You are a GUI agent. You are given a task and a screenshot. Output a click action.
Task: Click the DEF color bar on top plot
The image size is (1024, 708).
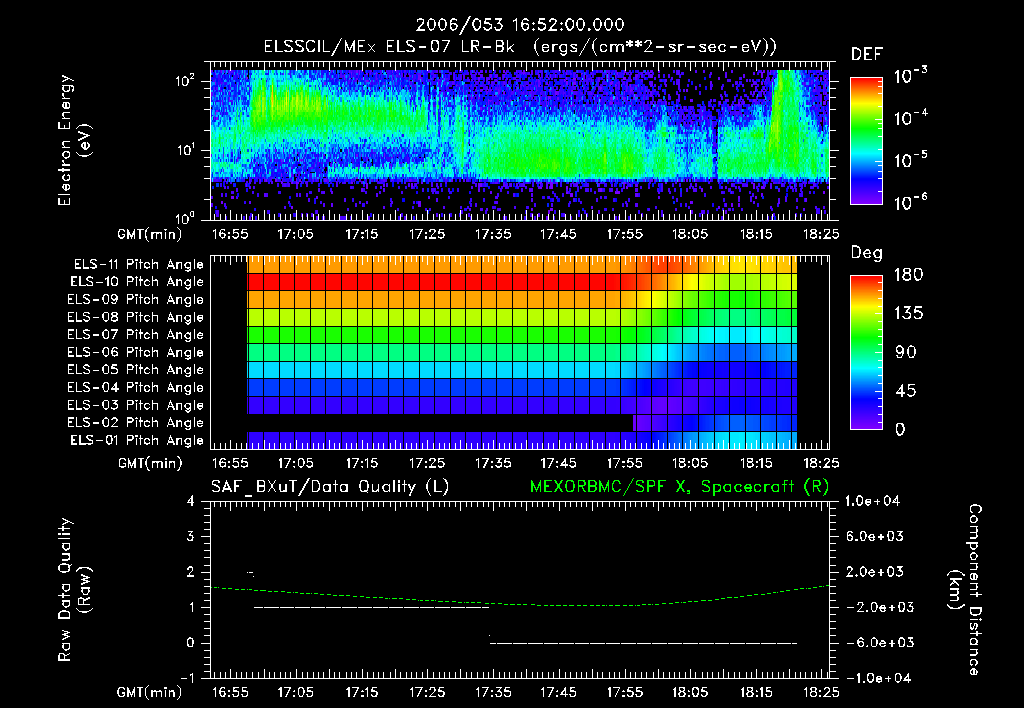coord(866,140)
